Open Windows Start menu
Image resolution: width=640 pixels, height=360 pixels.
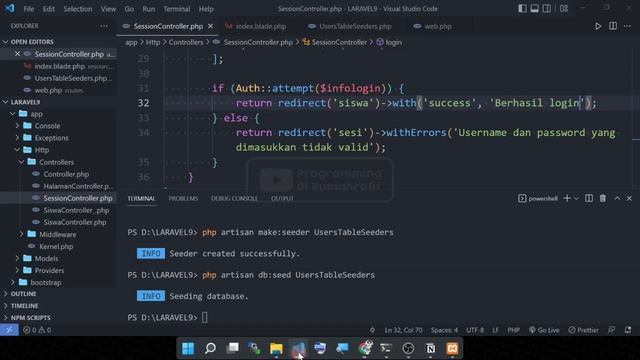coord(188,348)
